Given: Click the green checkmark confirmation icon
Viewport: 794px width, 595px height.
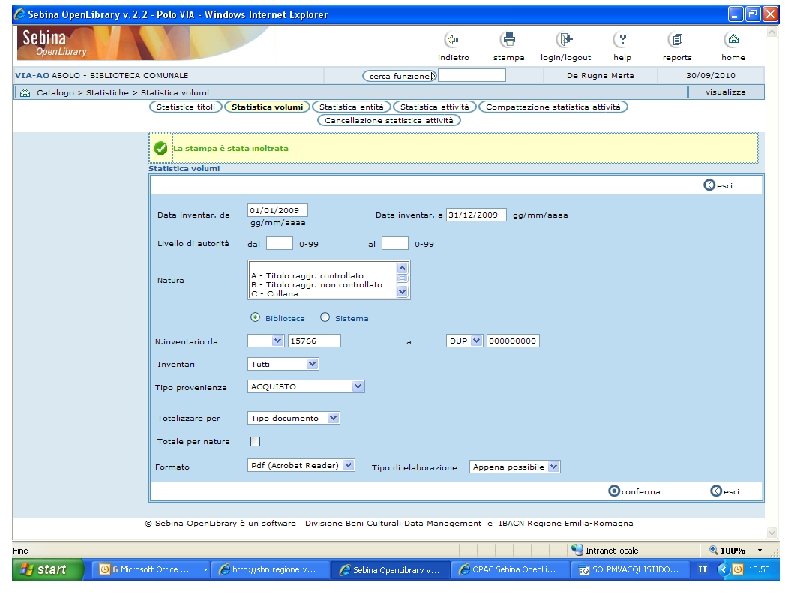Looking at the screenshot, I should pos(161,148).
